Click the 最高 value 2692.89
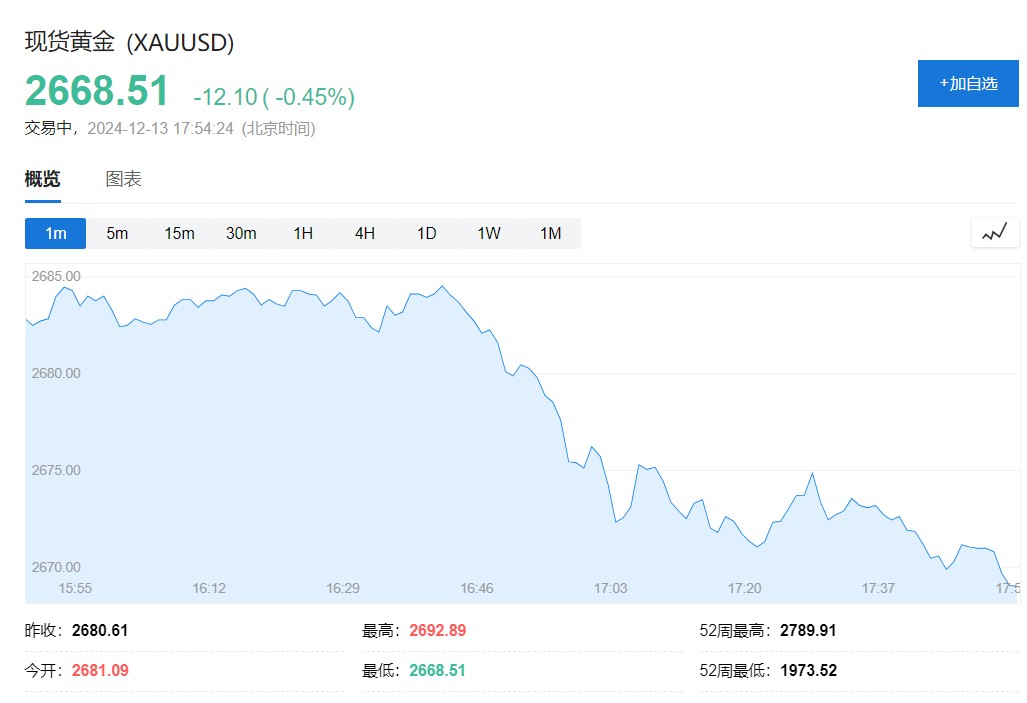 (438, 630)
